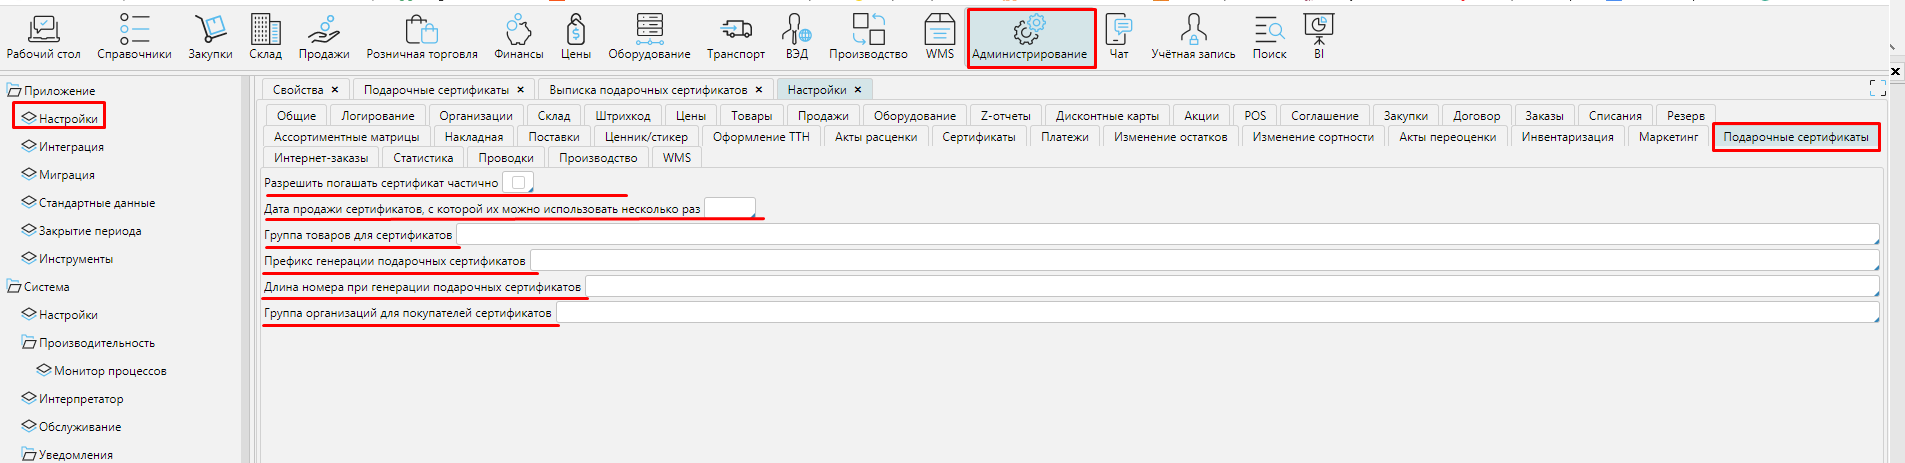Click the Группа товаров для сертификатов field
The height and width of the screenshot is (463, 1905).
click(1166, 235)
